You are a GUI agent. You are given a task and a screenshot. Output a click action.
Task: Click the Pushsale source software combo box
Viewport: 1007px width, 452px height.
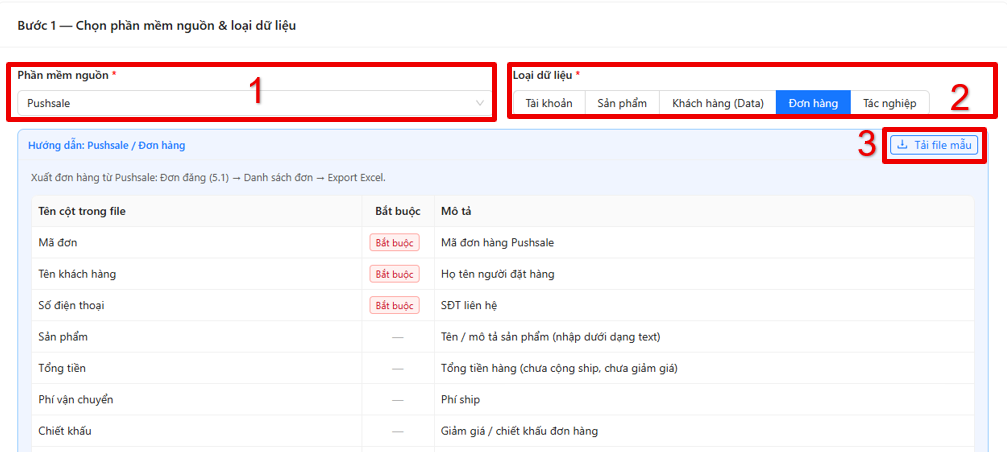(255, 103)
